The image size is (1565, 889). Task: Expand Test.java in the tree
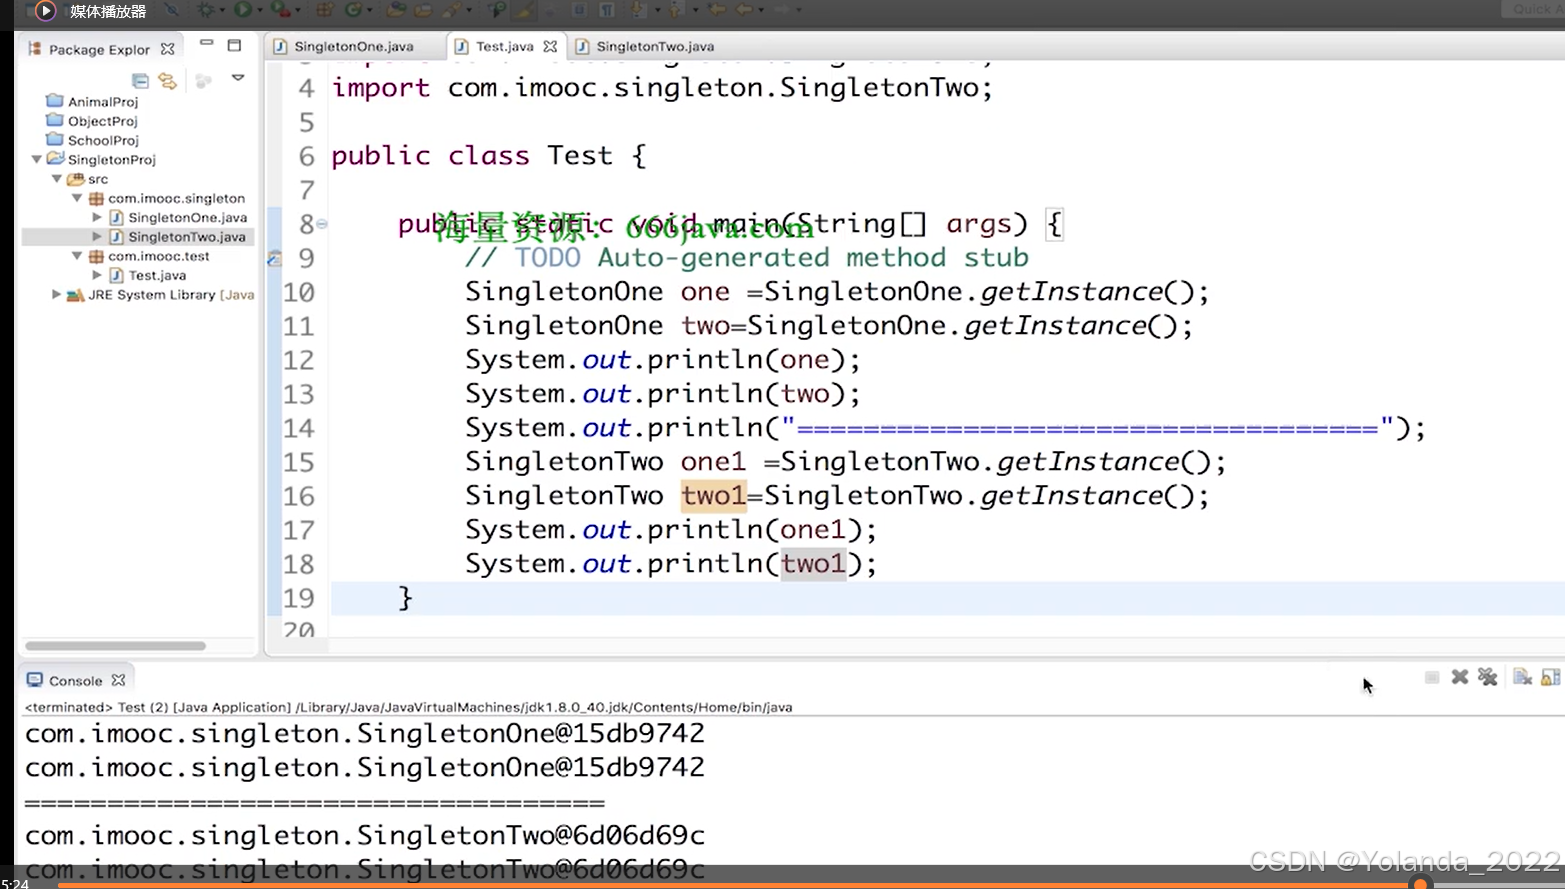click(x=97, y=275)
